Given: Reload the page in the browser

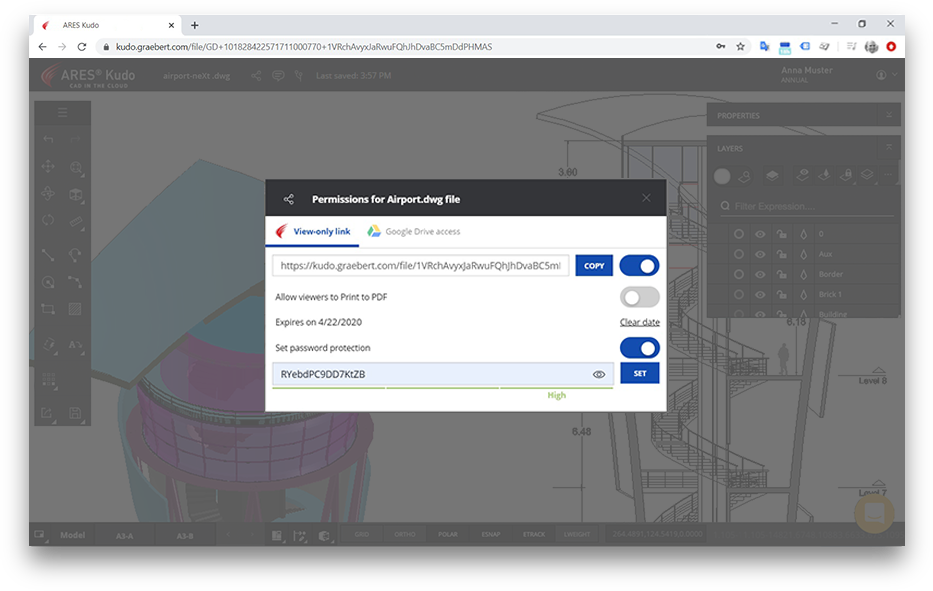Looking at the screenshot, I should pyautogui.click(x=81, y=46).
